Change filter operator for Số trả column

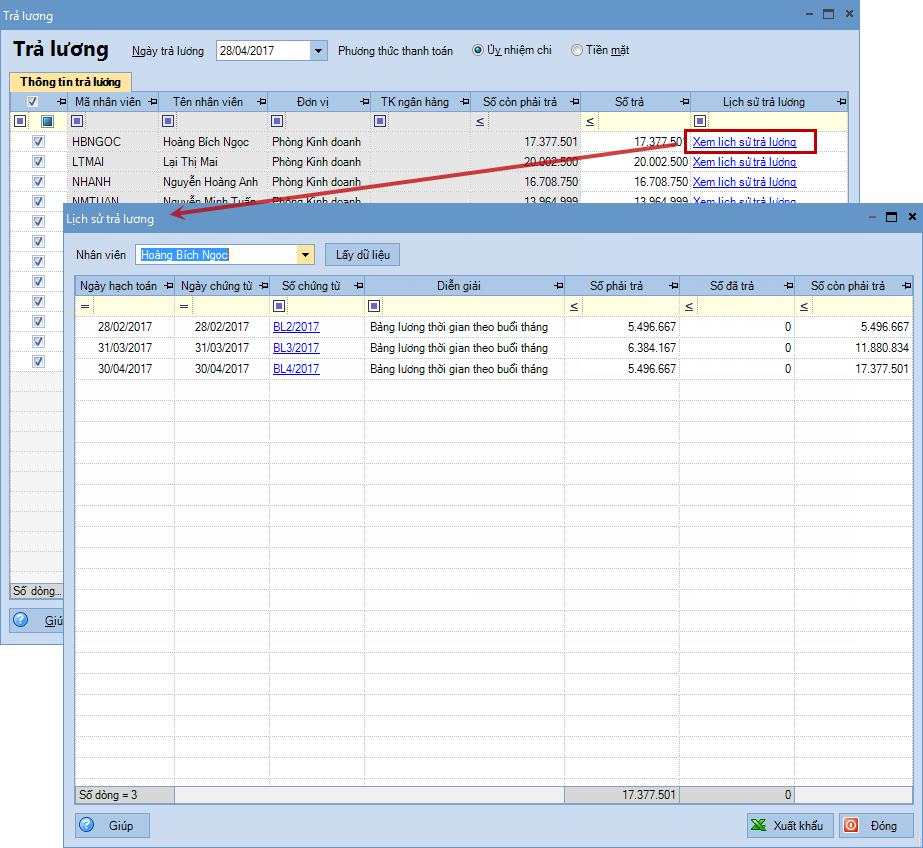590,122
